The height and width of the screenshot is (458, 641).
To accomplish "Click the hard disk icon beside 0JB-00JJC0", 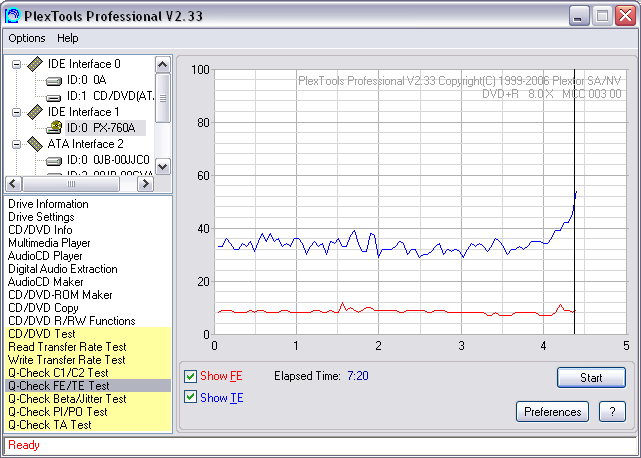I will (x=54, y=161).
